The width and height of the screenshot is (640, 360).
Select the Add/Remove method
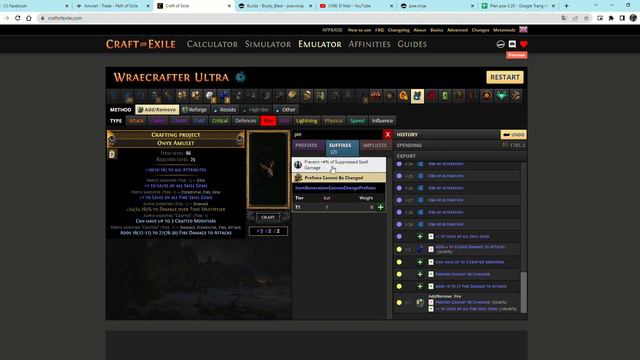[157, 109]
